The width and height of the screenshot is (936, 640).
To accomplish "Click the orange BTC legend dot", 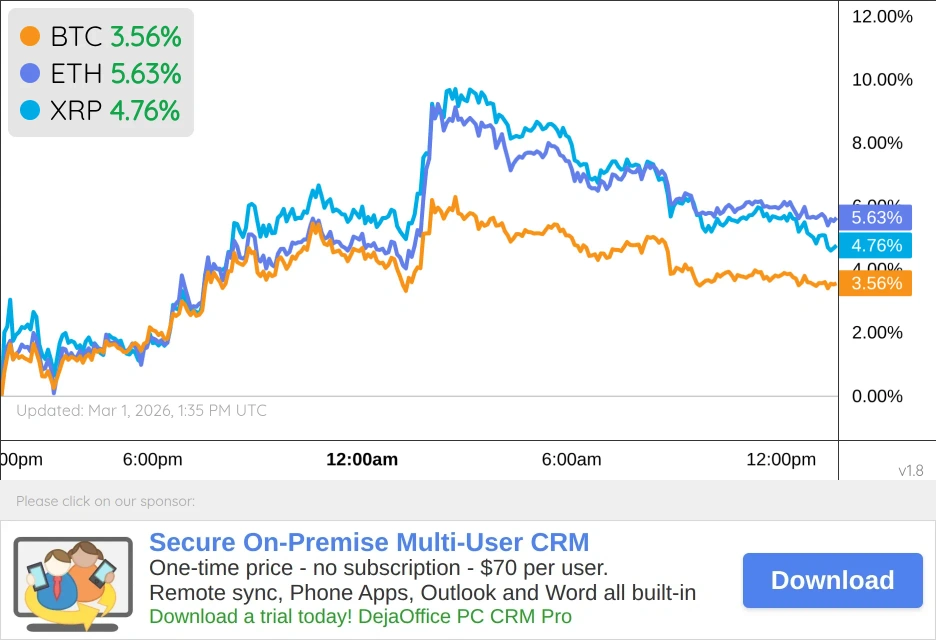I will [x=30, y=37].
